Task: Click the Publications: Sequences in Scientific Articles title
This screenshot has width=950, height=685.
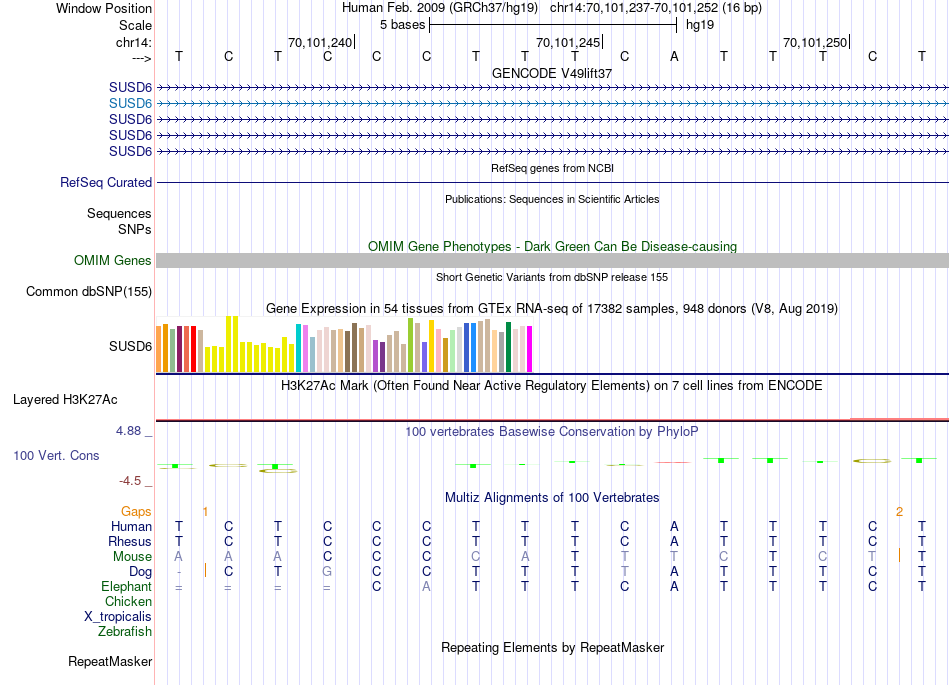Action: tap(552, 199)
